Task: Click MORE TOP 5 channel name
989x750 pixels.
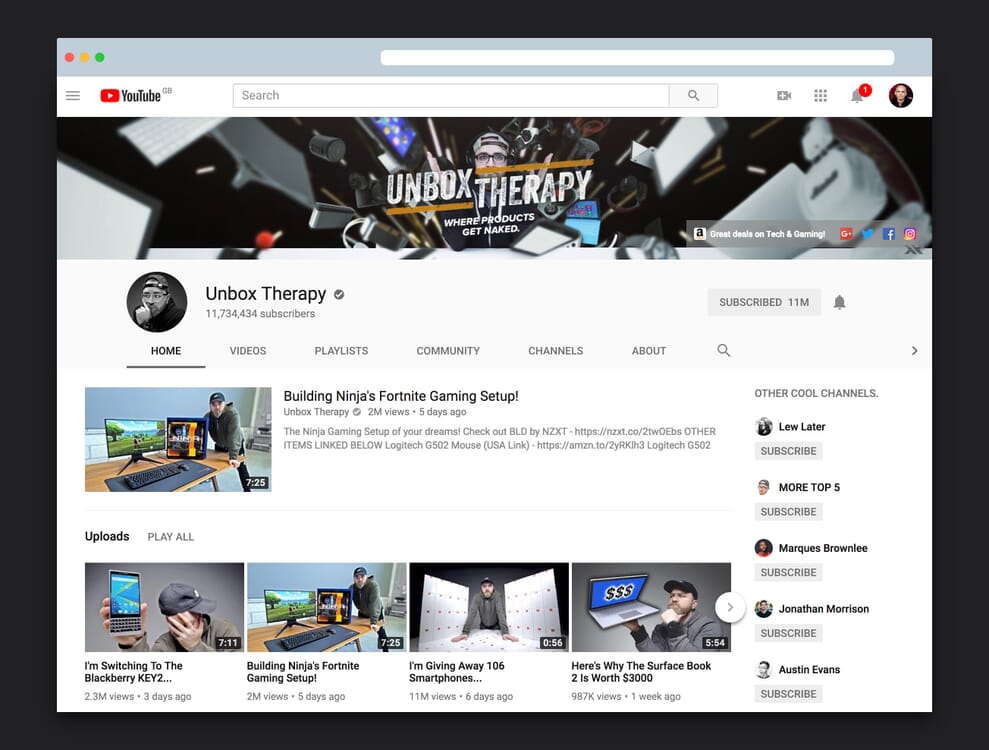Action: click(x=809, y=487)
